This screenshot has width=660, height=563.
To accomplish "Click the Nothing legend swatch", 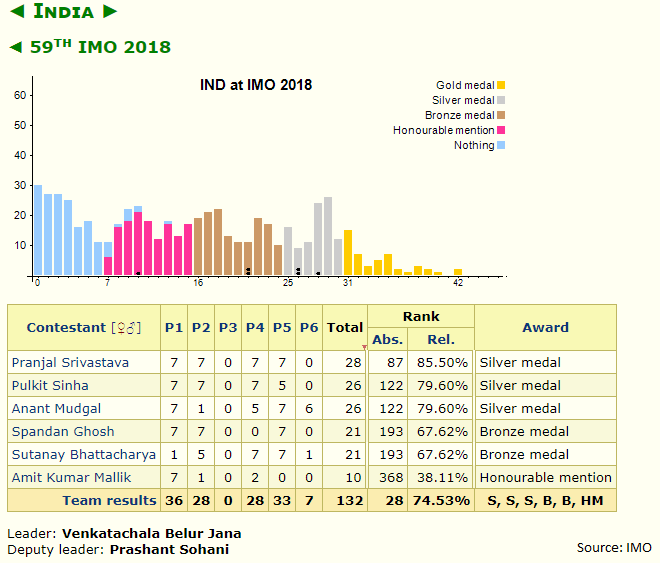I will [501, 145].
